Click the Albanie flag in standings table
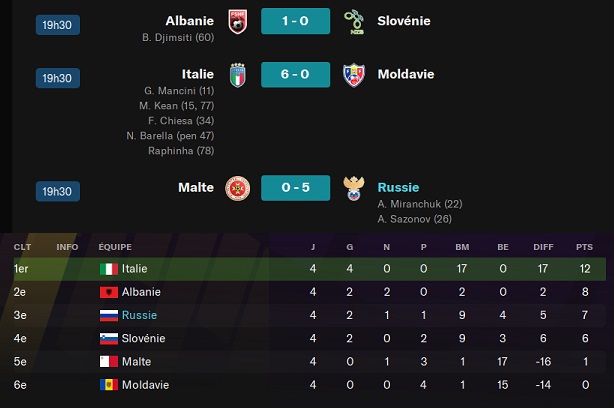Screen dimensions: 614x408 [109, 292]
